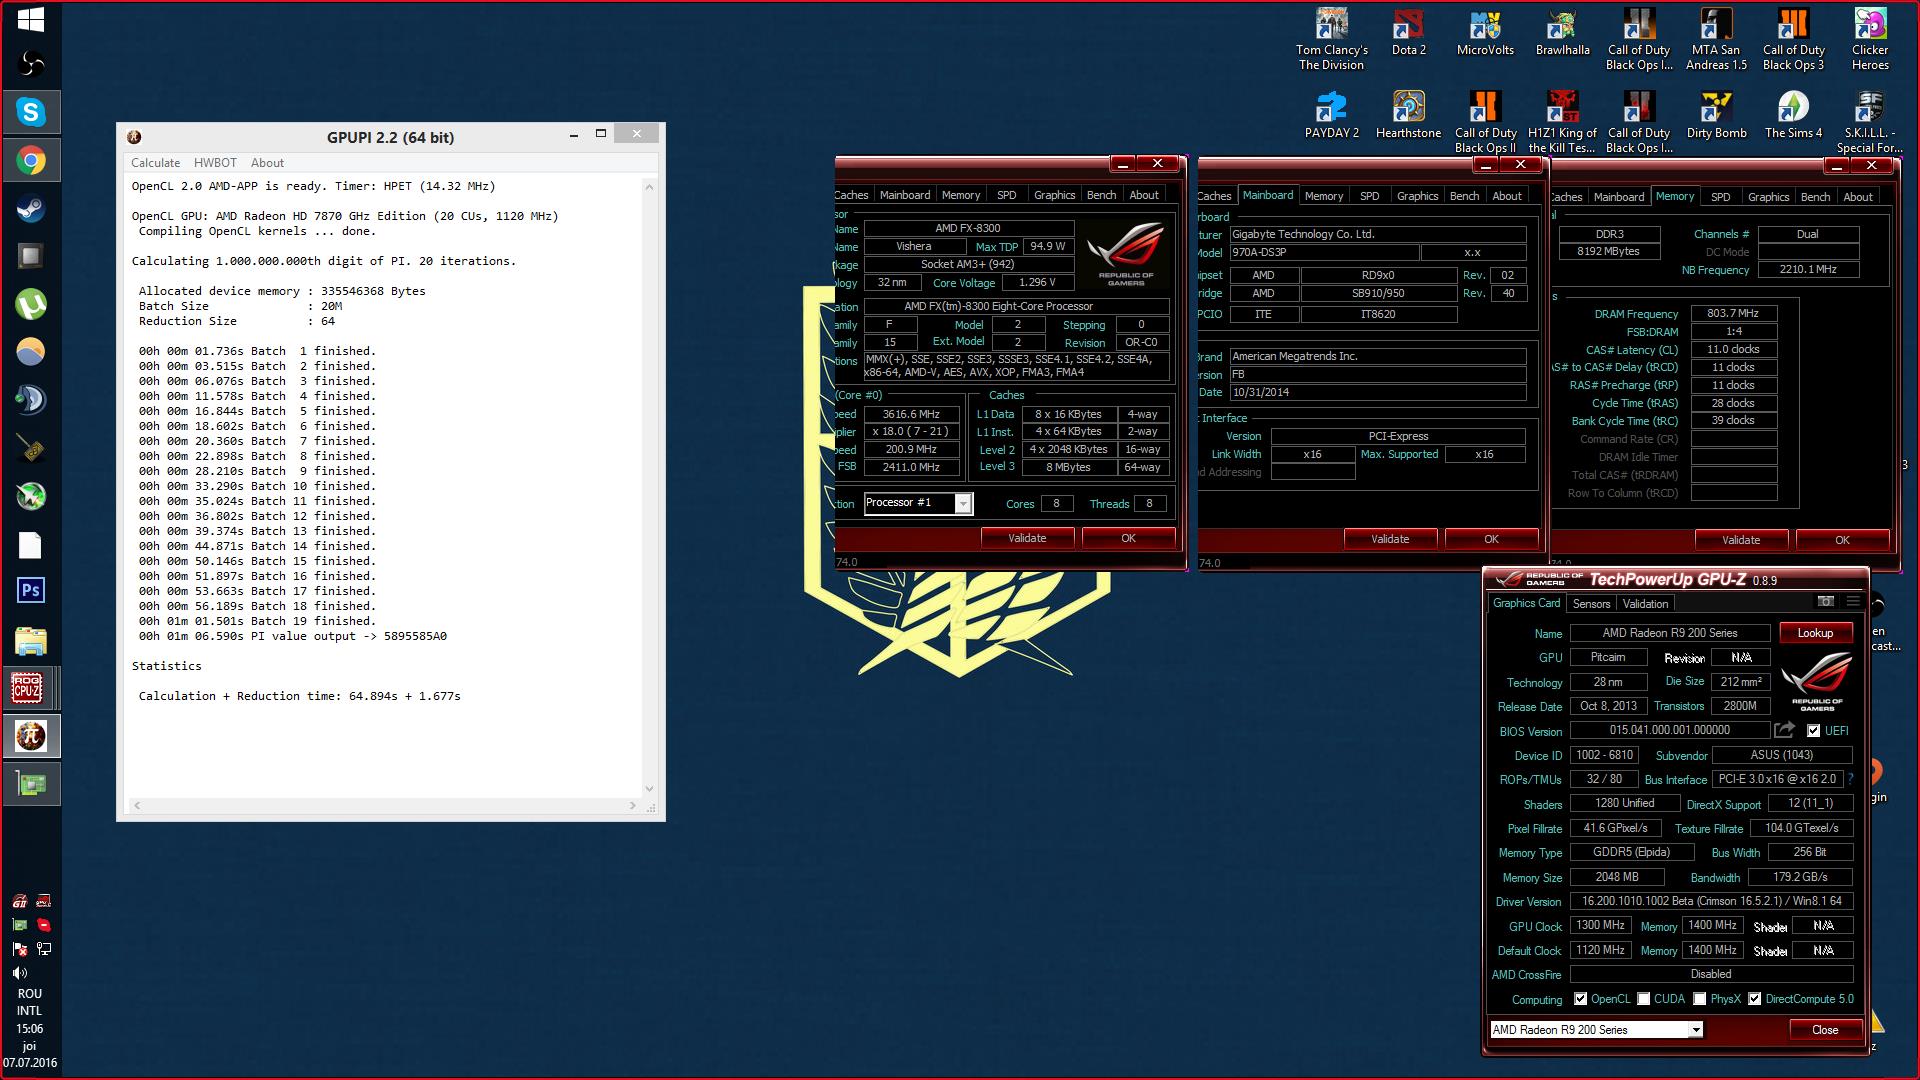
Task: Click GPUPI horizontal scrollbar left arrow
Action: pos(137,805)
